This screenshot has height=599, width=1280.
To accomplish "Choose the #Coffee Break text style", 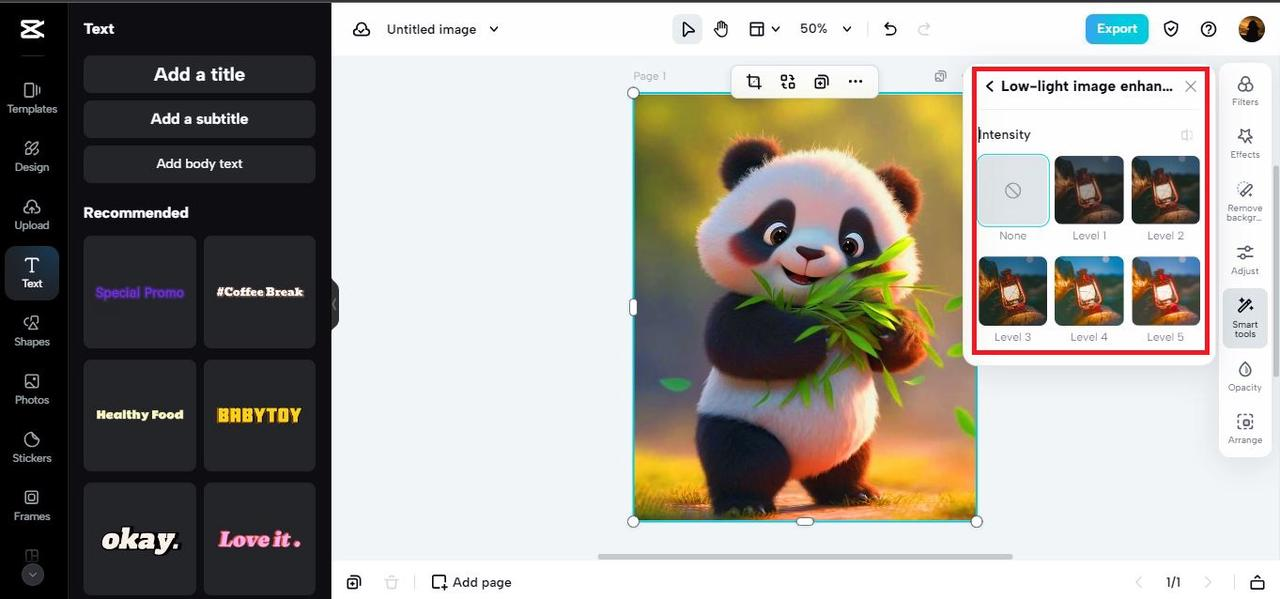I will (x=260, y=292).
